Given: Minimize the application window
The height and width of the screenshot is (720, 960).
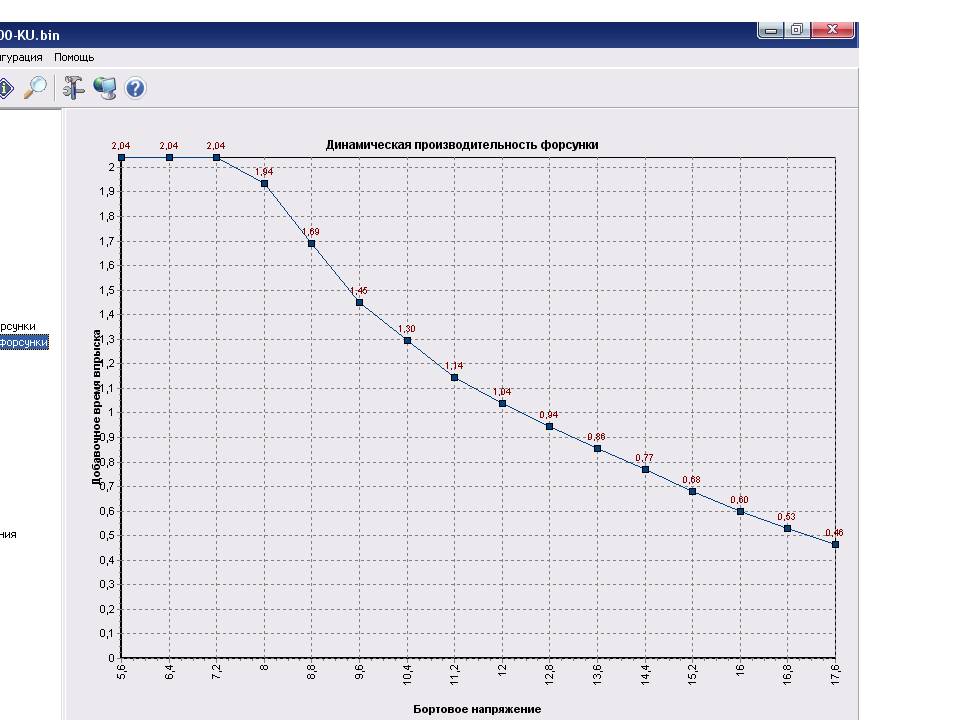Looking at the screenshot, I should 770,30.
